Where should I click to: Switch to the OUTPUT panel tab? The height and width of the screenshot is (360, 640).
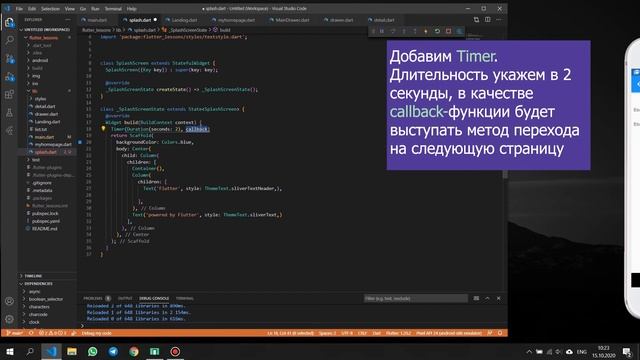pos(125,298)
